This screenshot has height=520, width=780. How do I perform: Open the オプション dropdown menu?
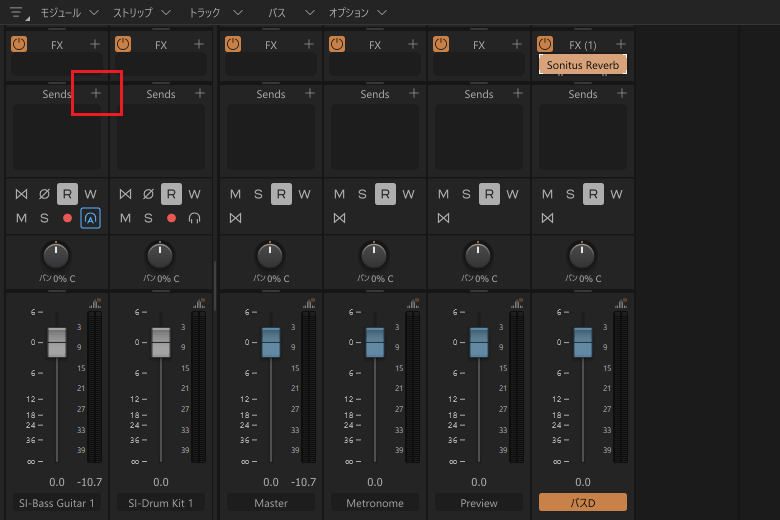[358, 13]
